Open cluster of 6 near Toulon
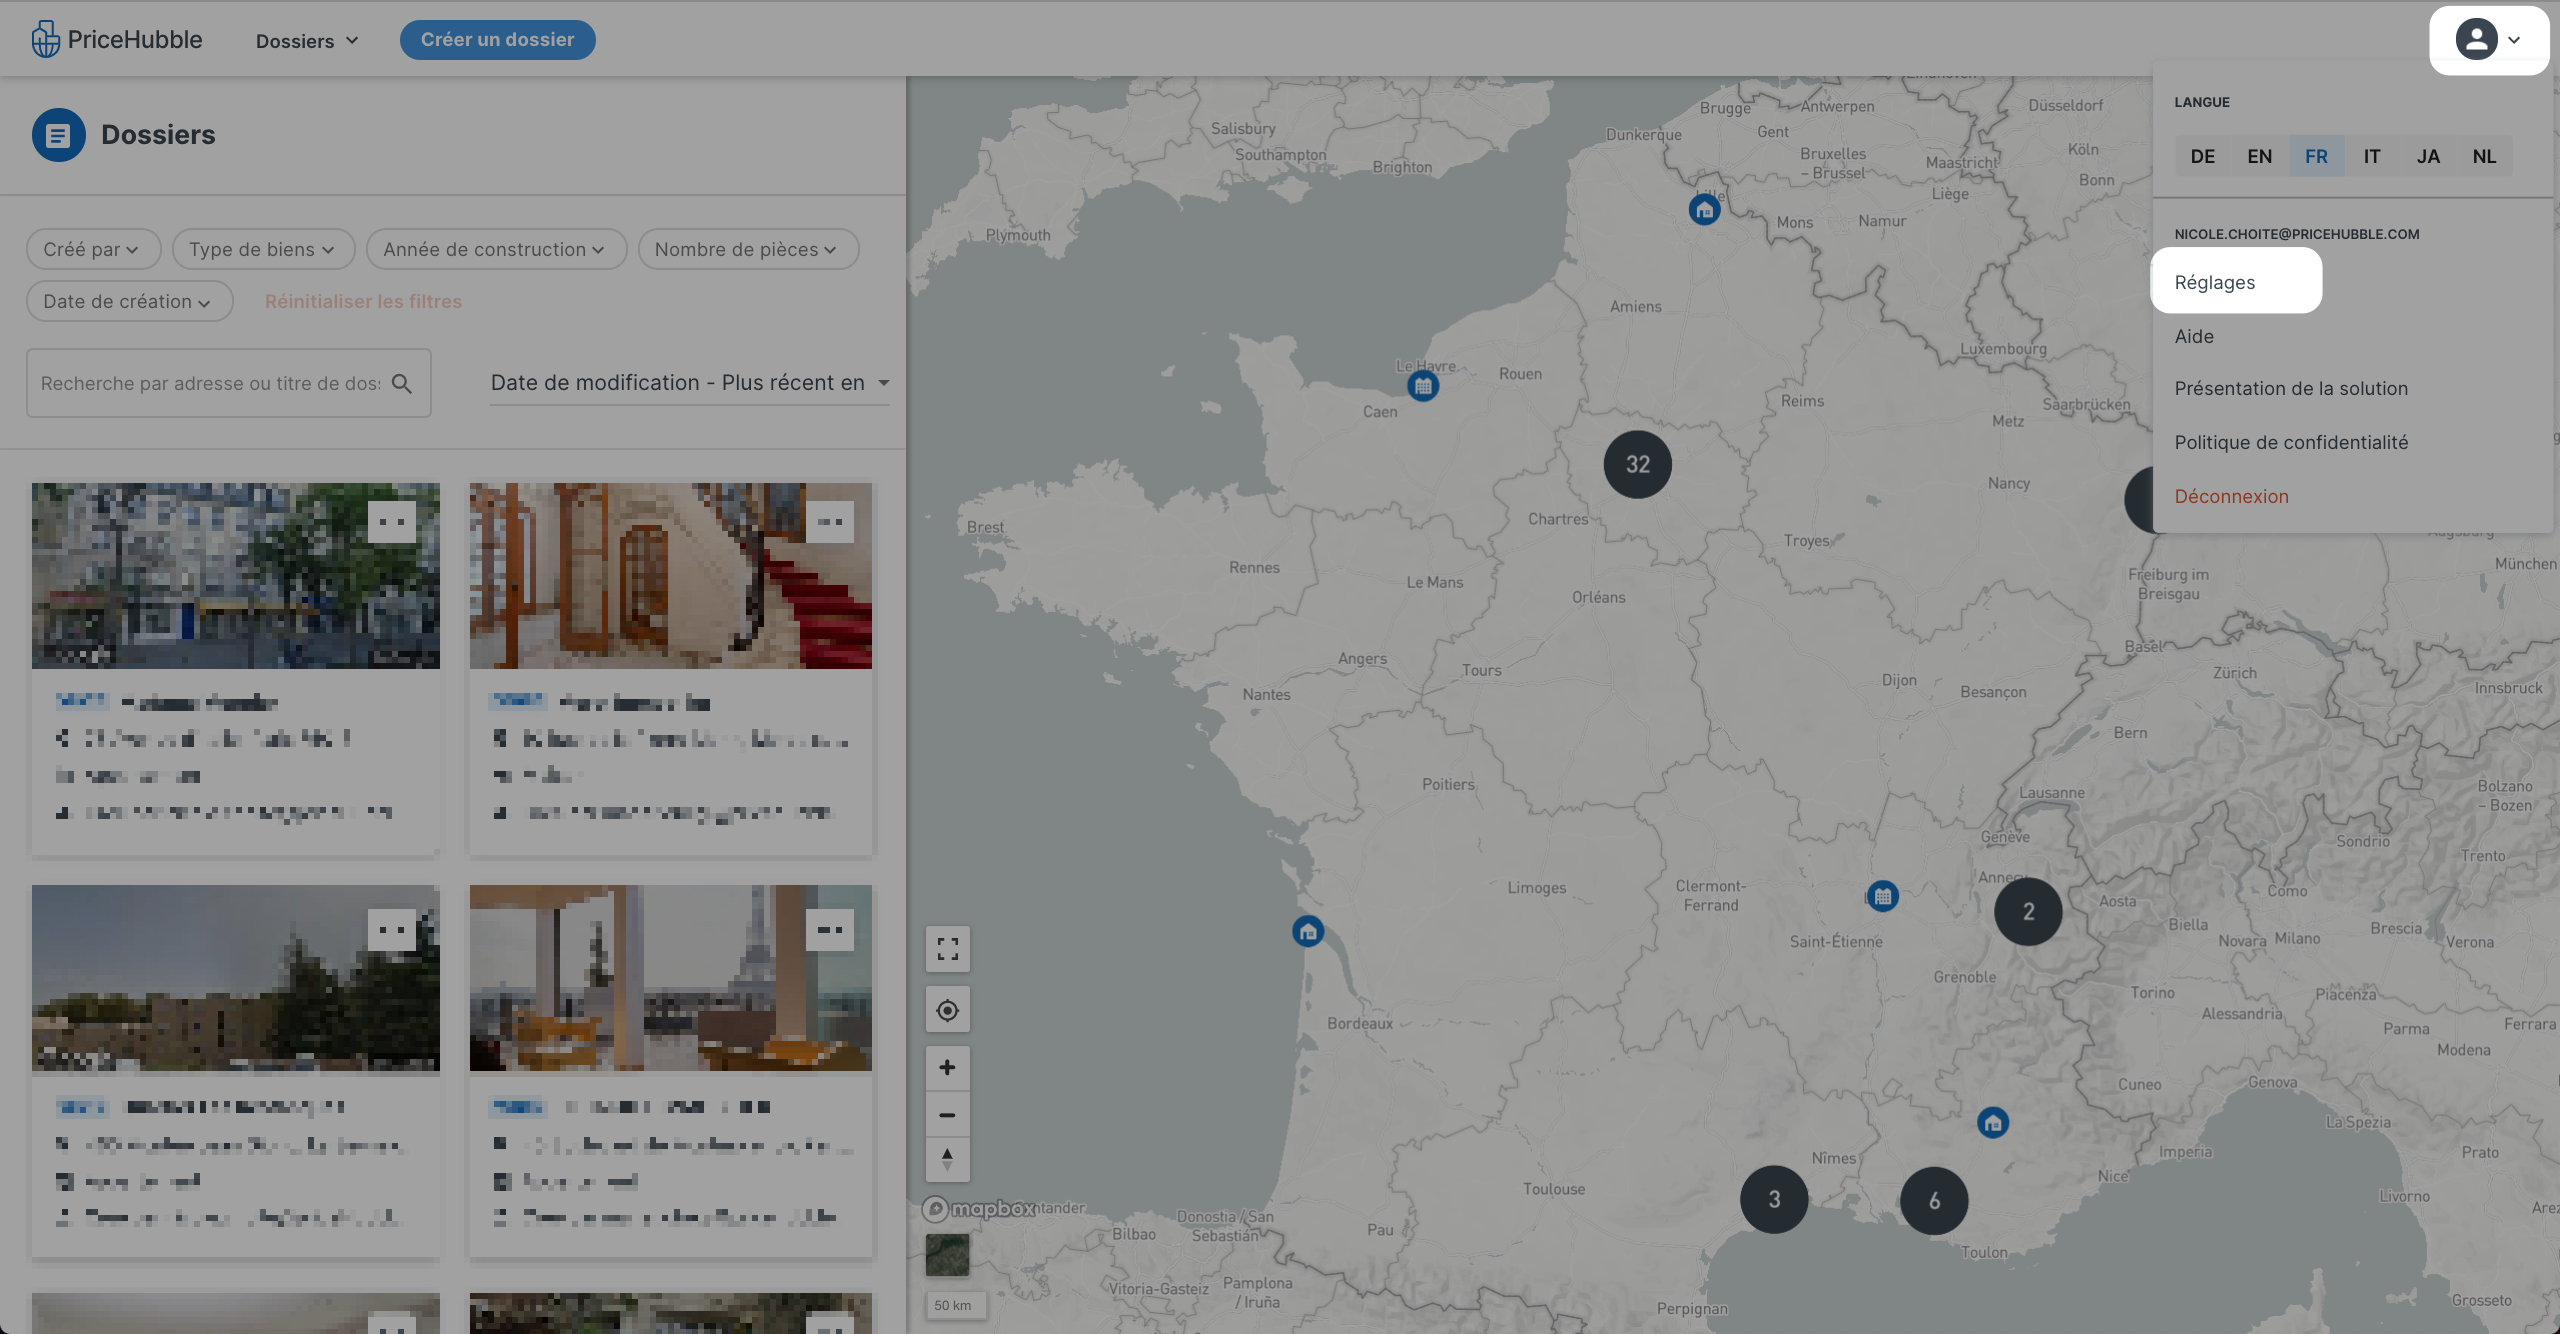Screen dimensions: 2560x1334 click(x=1934, y=1200)
